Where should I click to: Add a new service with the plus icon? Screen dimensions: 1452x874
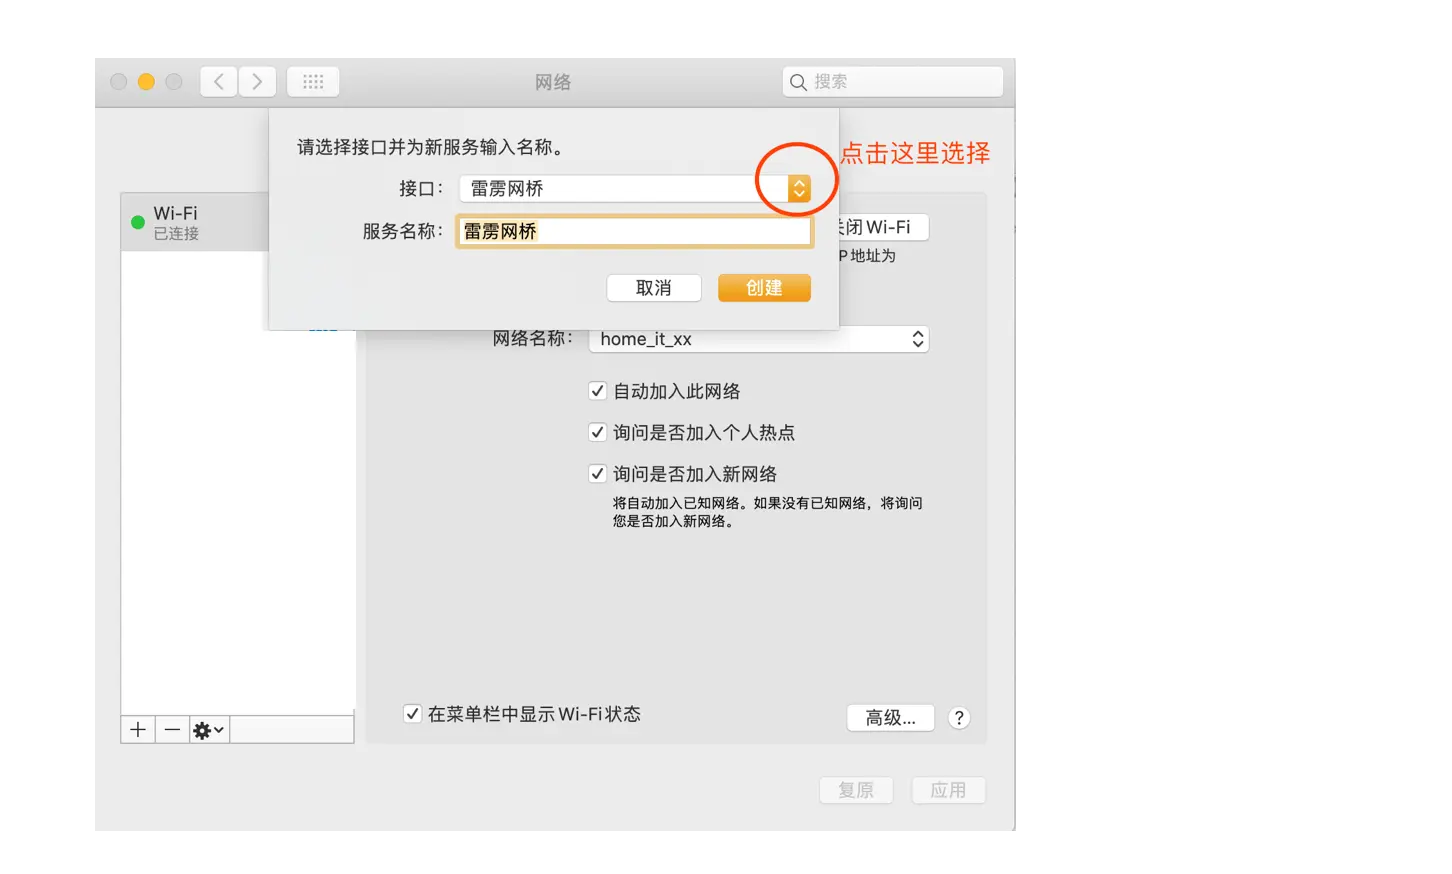(137, 729)
